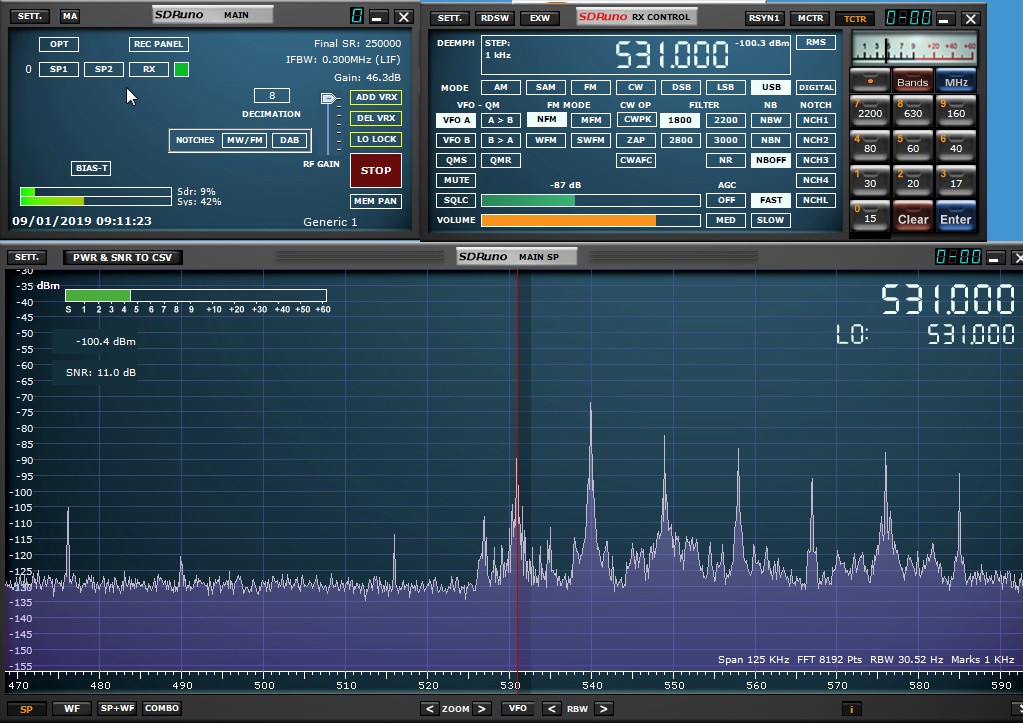The image size is (1023, 723).
Task: Click the green squelch level bar
Action: coord(528,200)
